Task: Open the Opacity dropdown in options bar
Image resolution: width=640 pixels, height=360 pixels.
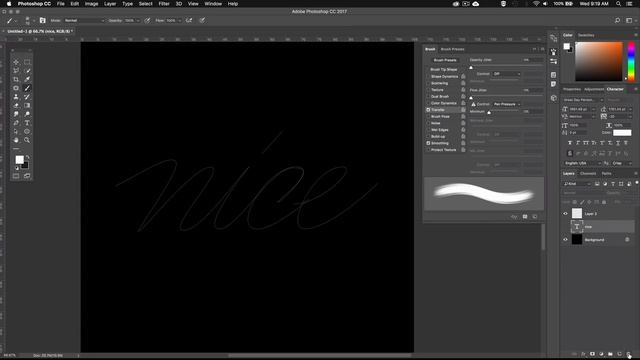Action: pyautogui.click(x=138, y=20)
